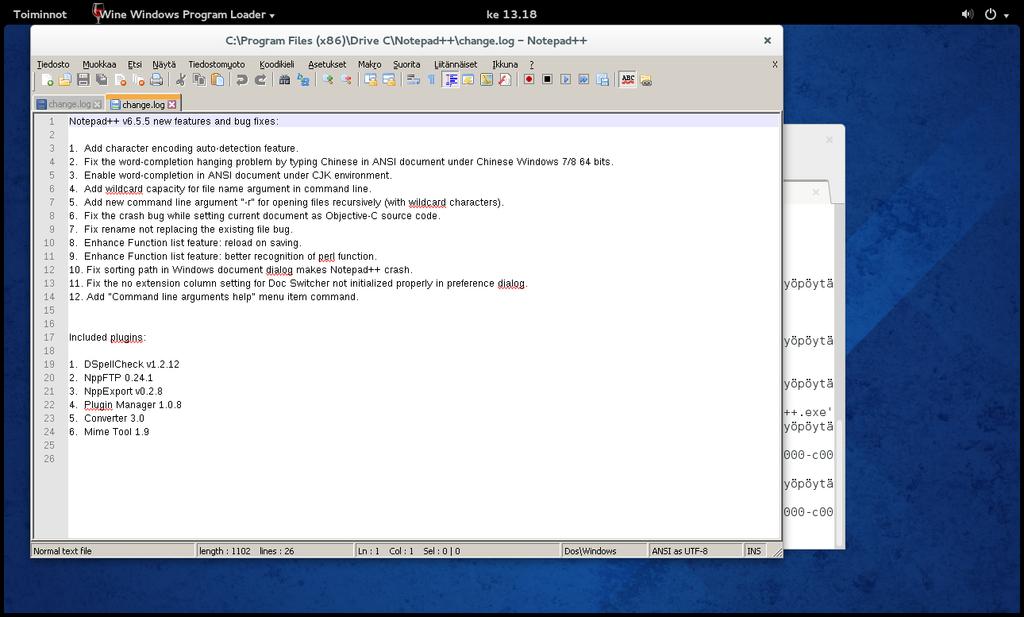Open the Suorita menu
Screen dimensions: 1024x617
406,64
